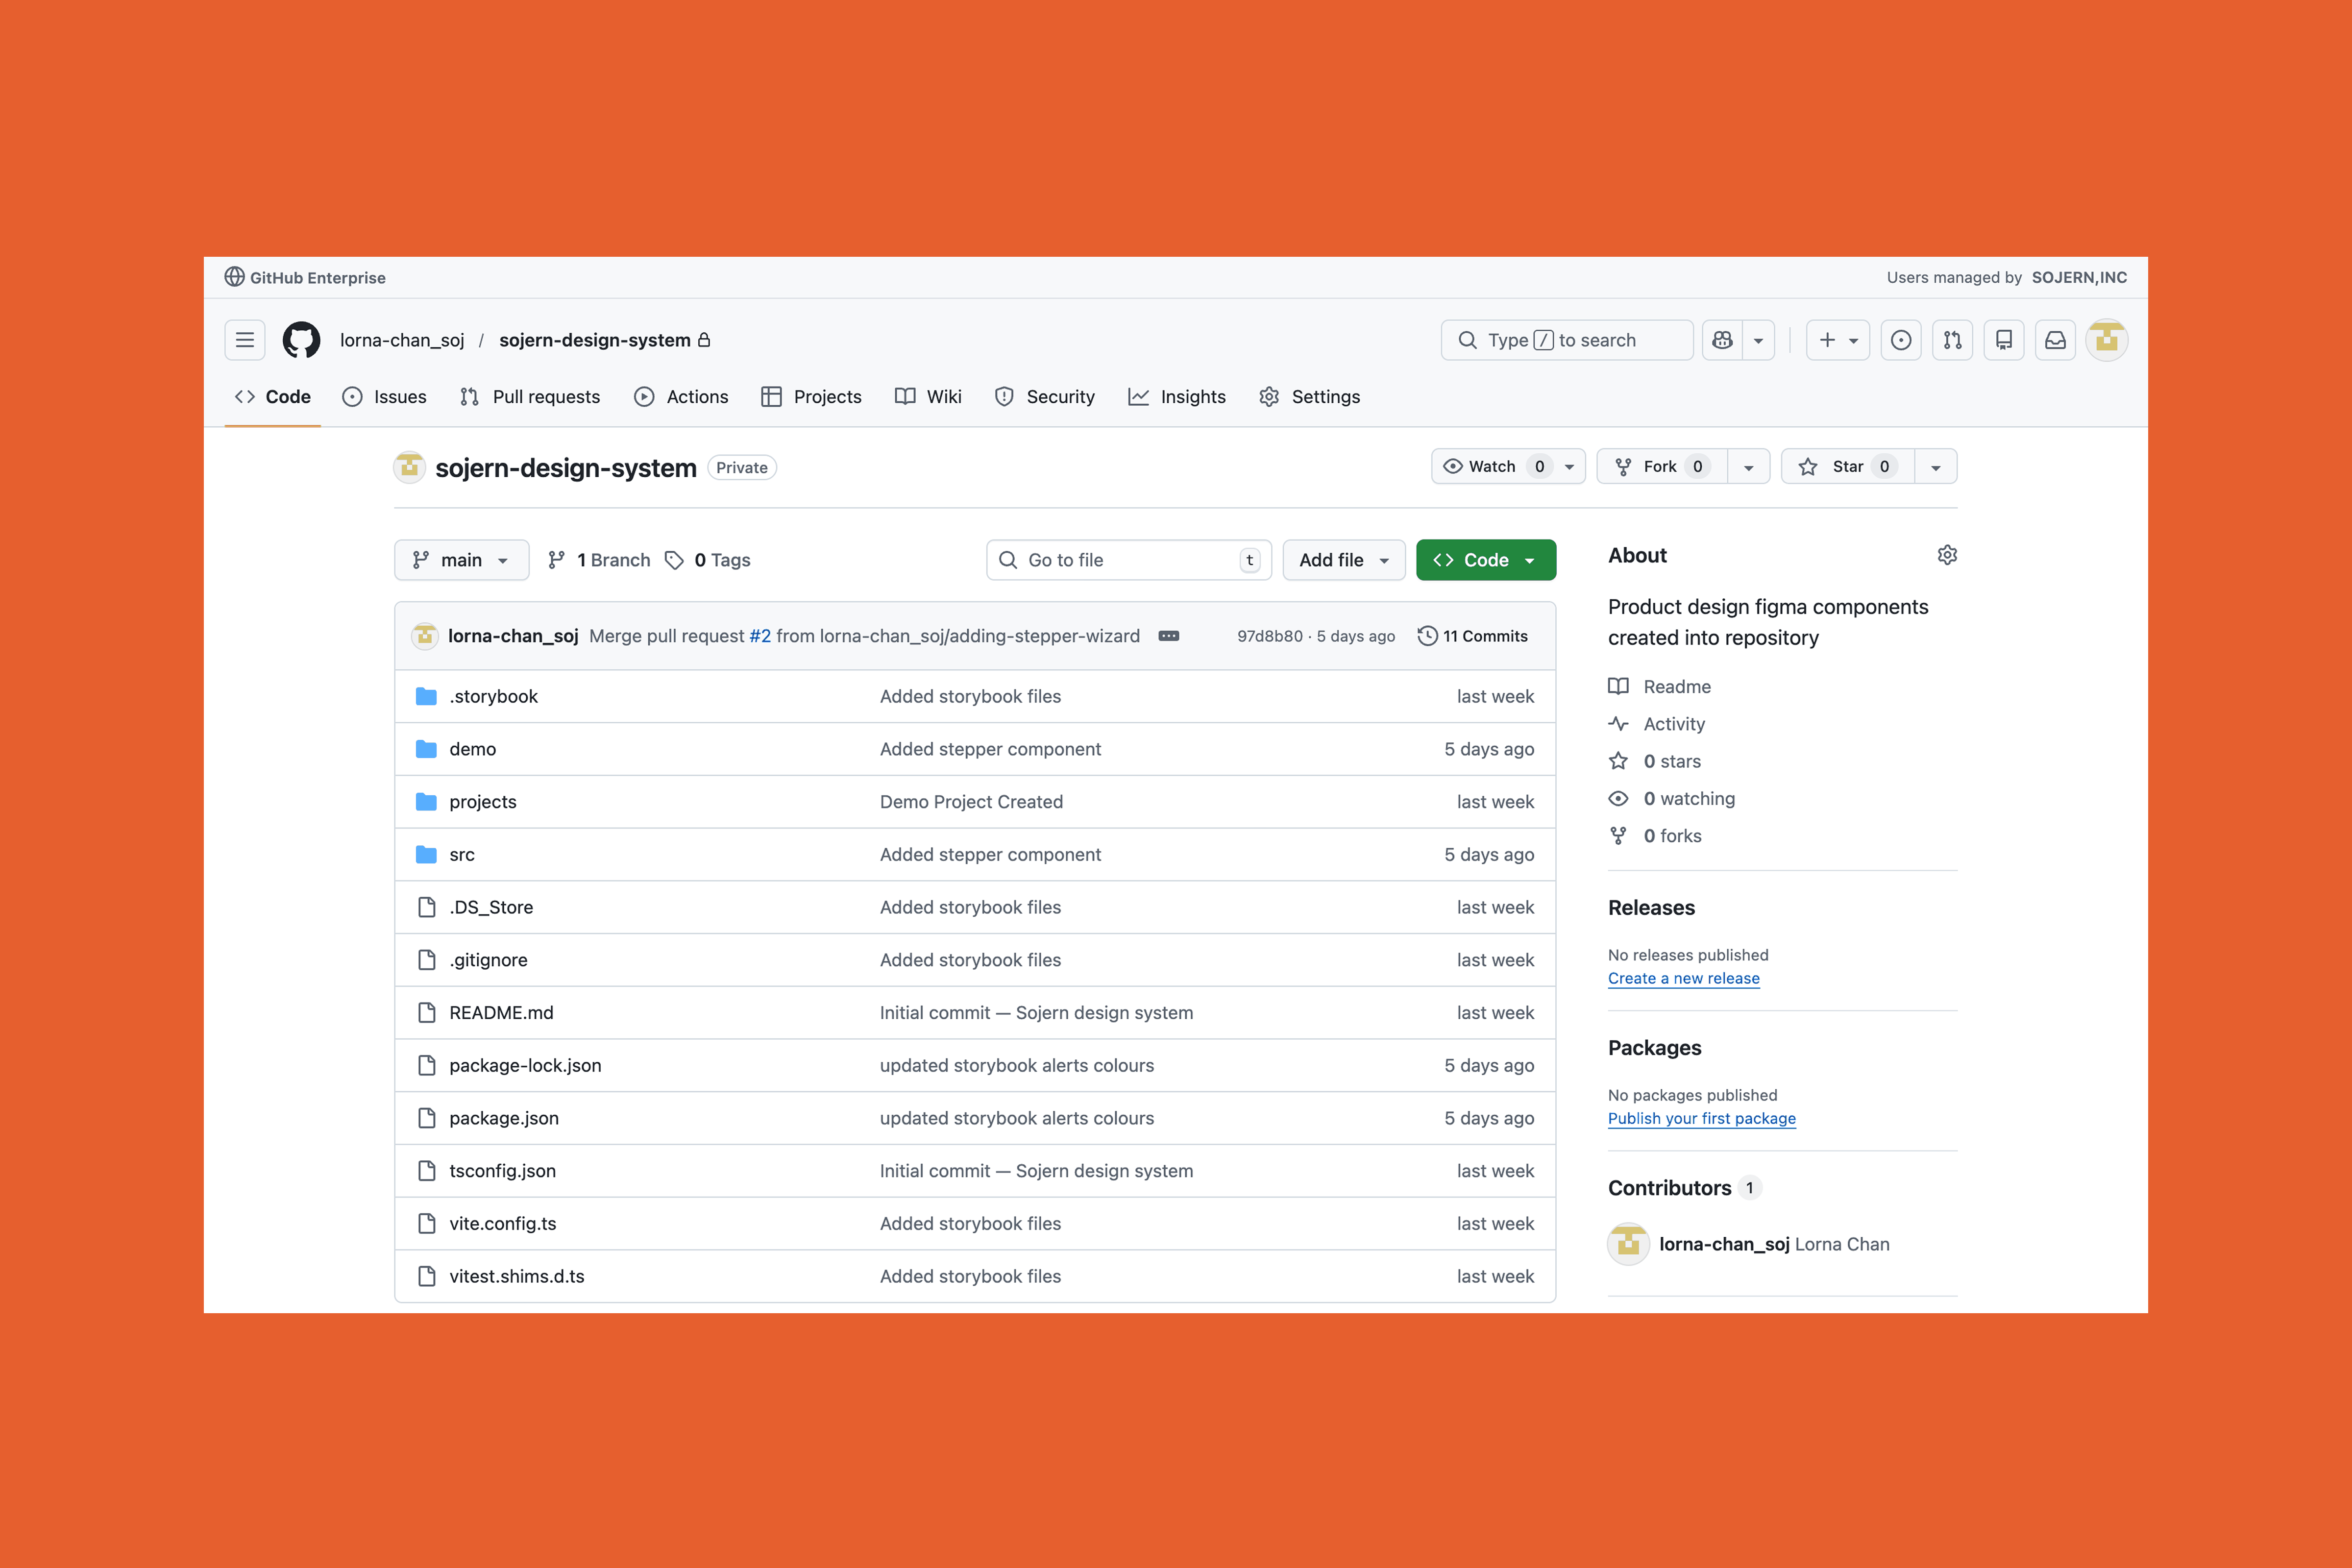
Task: Expand the commit message description ellipsis
Action: (x=1168, y=636)
